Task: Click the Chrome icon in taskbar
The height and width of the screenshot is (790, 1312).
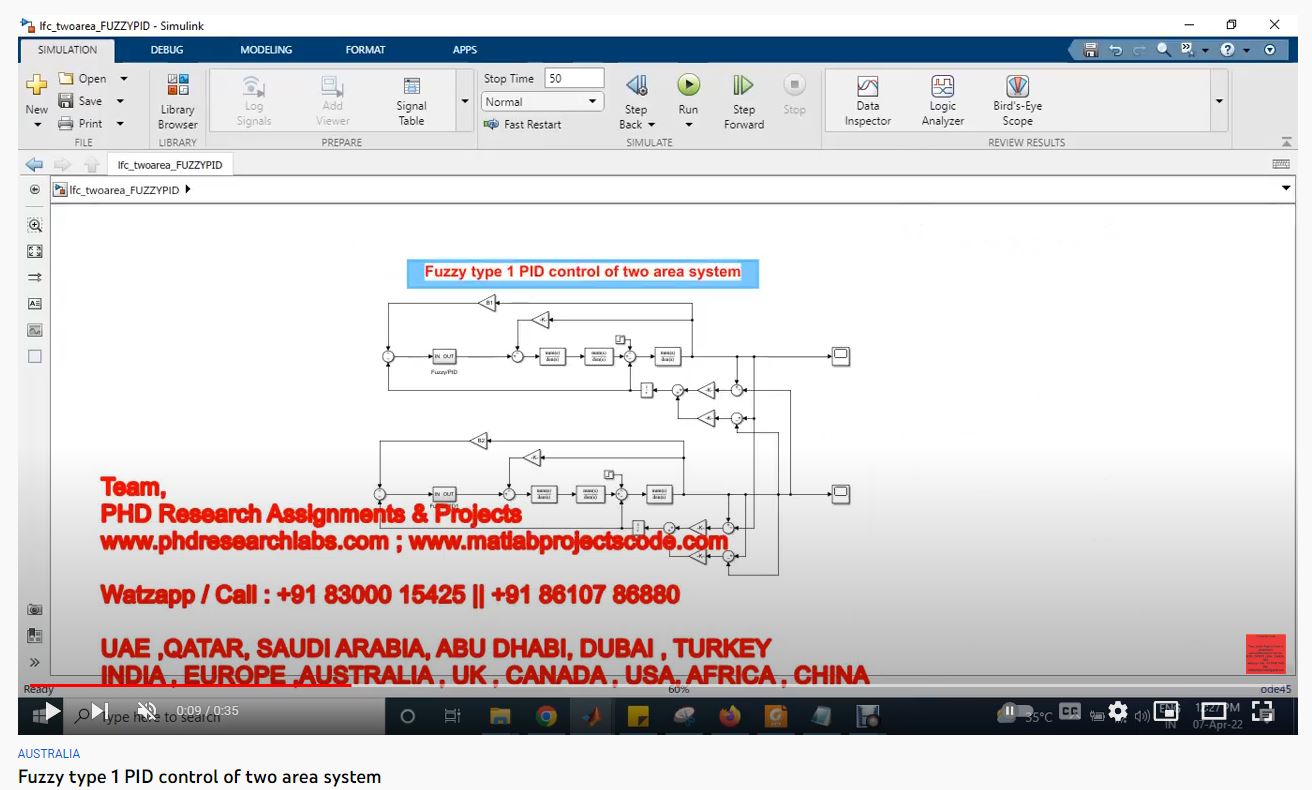Action: coord(546,716)
